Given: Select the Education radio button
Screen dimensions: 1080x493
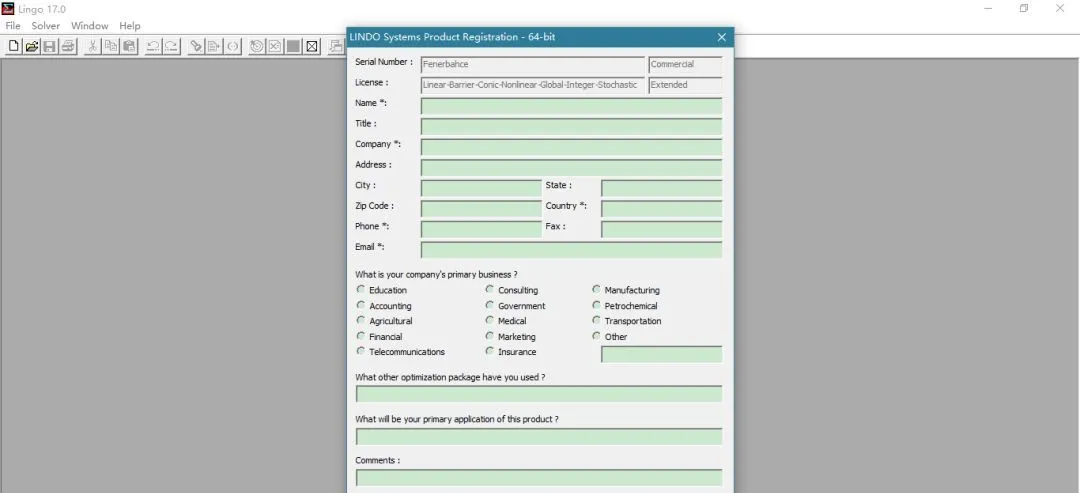Looking at the screenshot, I should tap(361, 289).
